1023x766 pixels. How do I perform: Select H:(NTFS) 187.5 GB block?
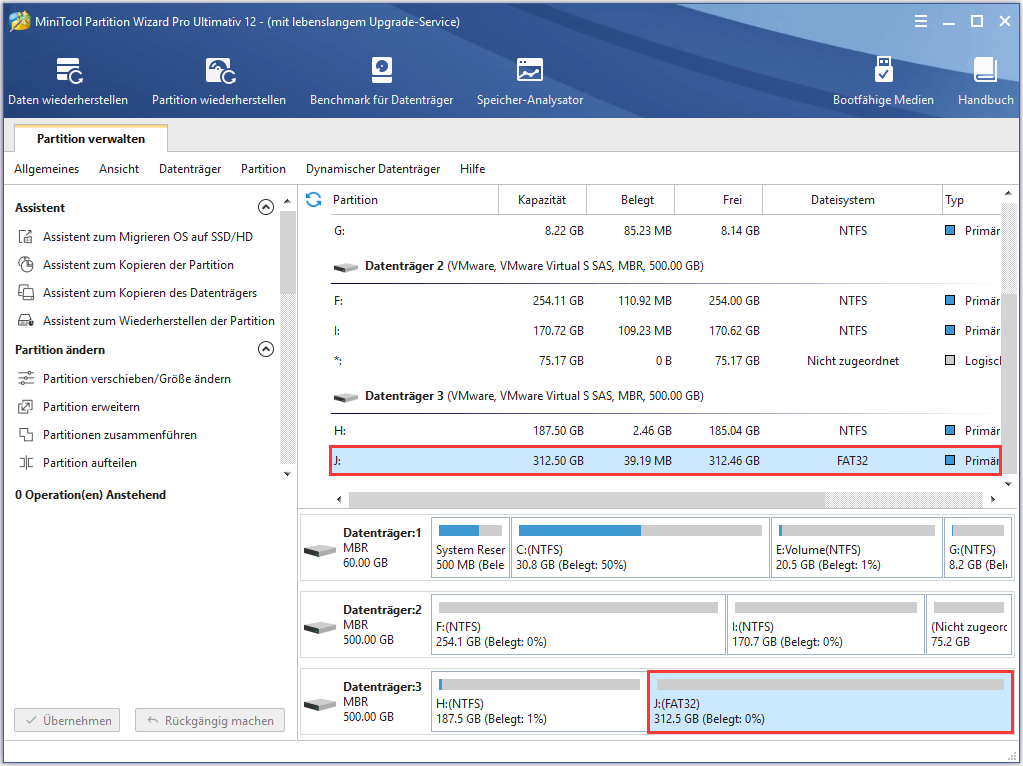pyautogui.click(x=538, y=702)
